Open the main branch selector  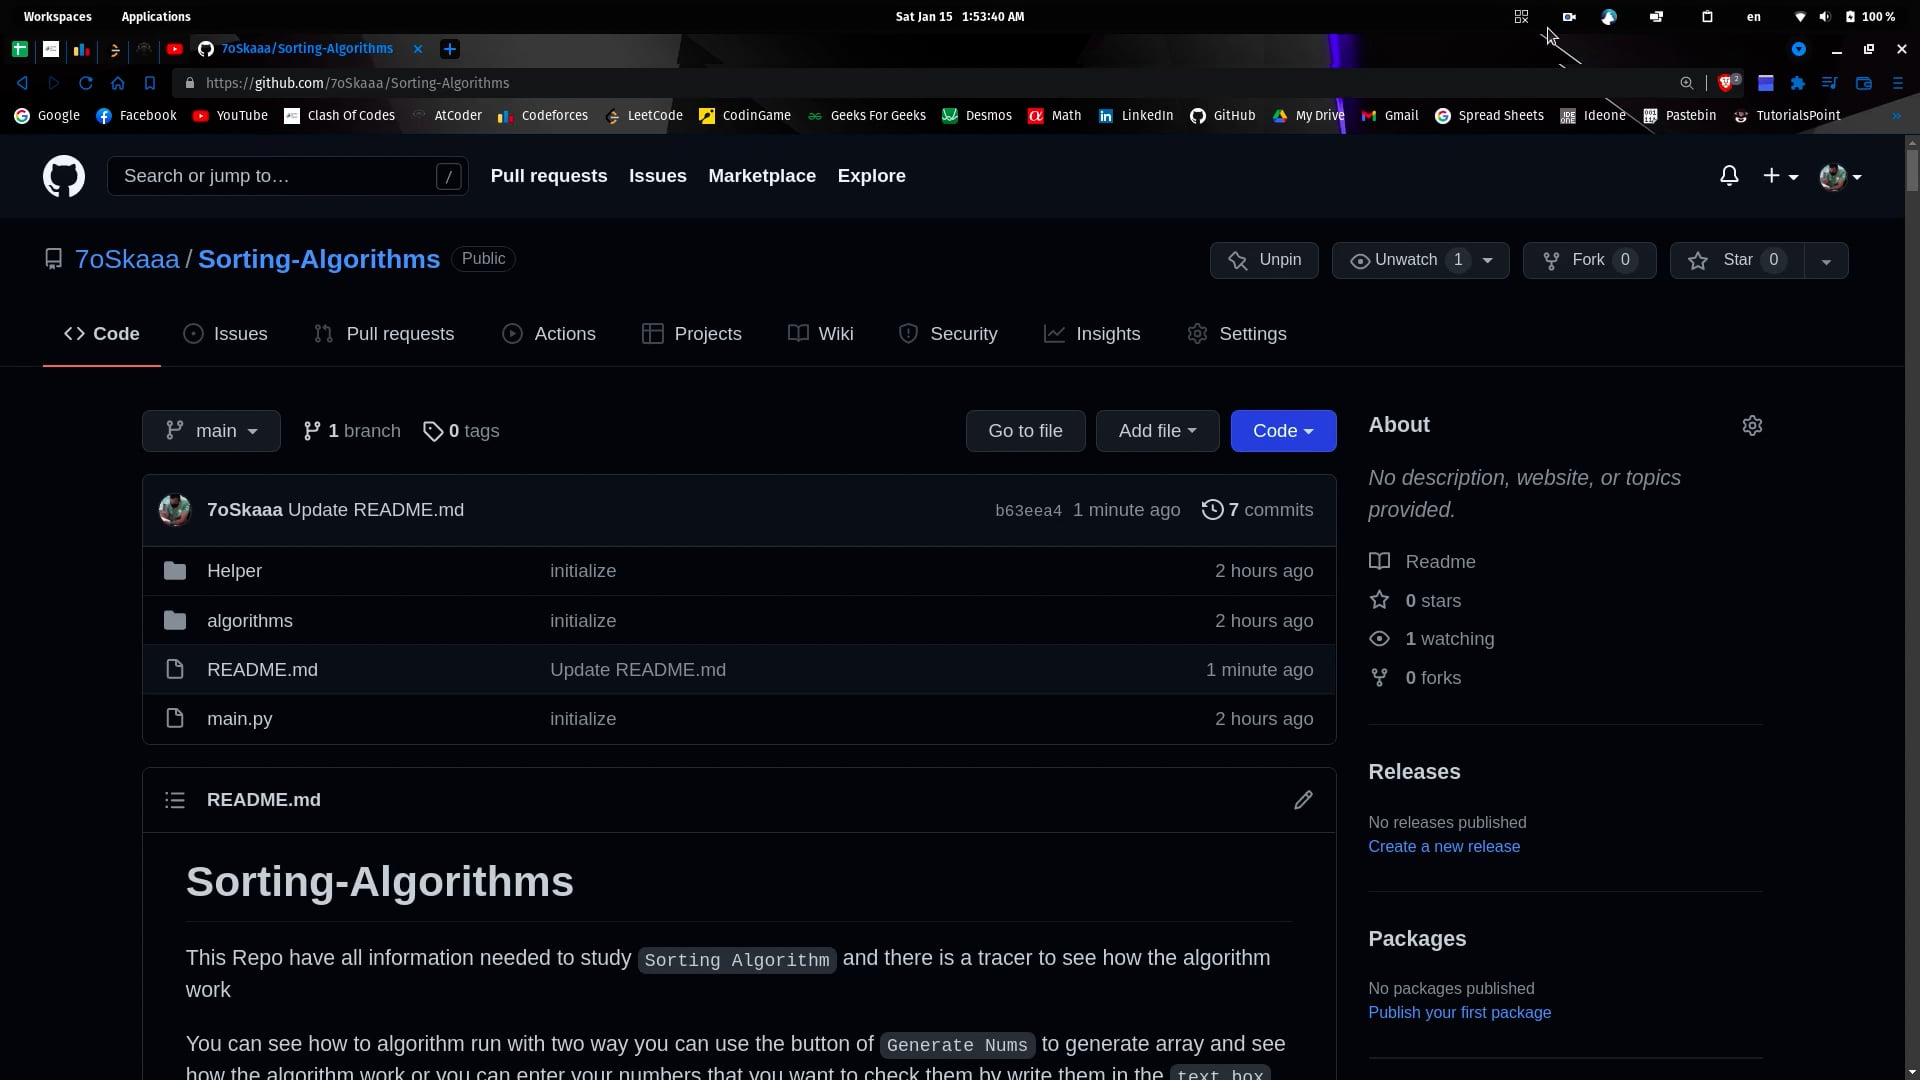[210, 430]
